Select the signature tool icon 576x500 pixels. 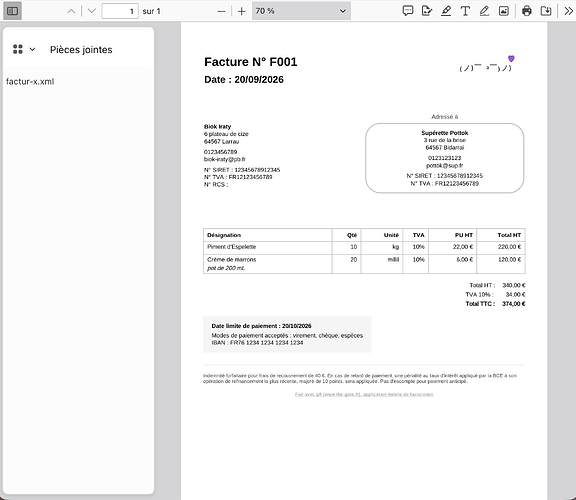pyautogui.click(x=427, y=11)
